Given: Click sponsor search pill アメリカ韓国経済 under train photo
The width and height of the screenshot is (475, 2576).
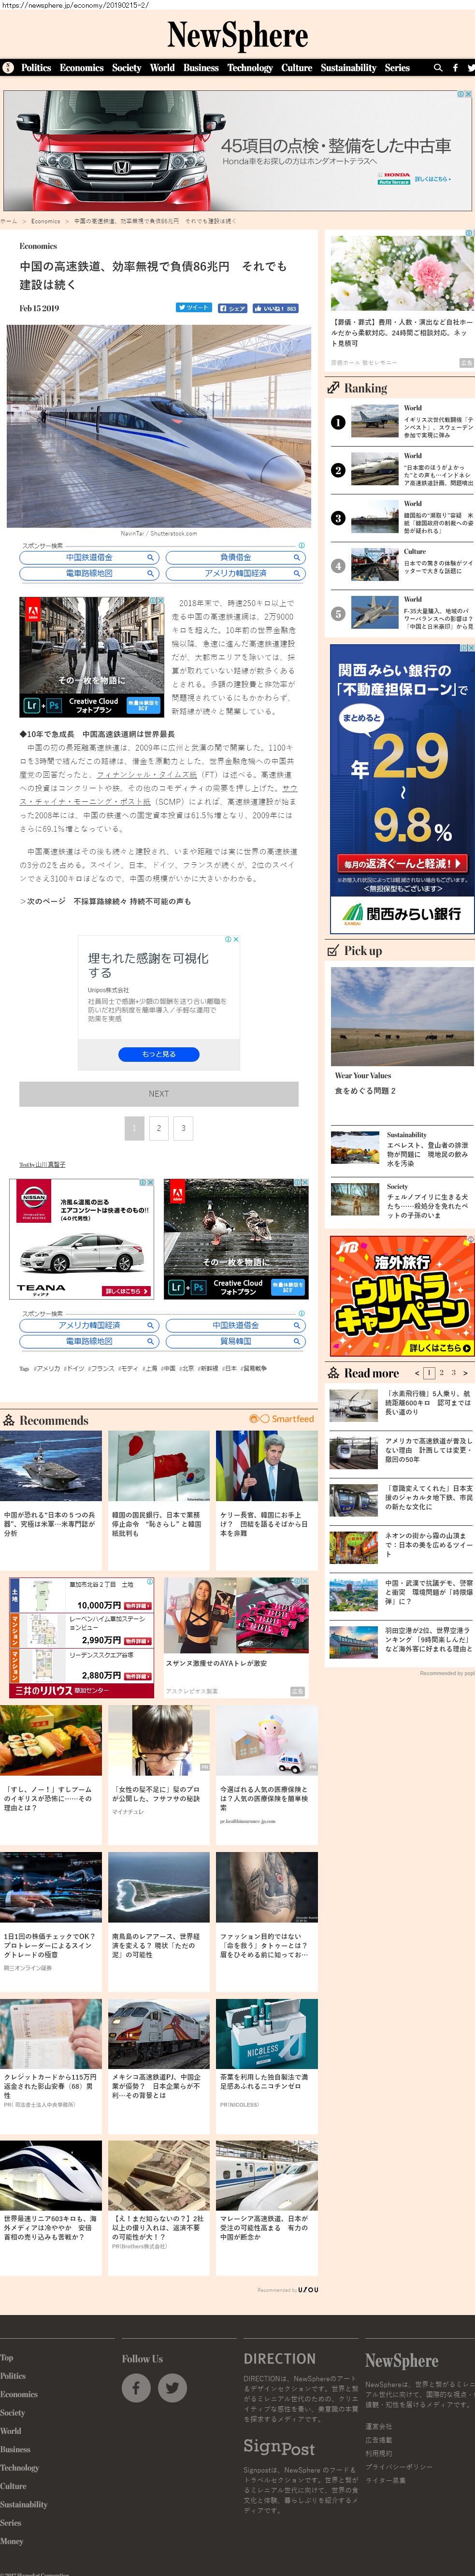Looking at the screenshot, I should click(235, 574).
